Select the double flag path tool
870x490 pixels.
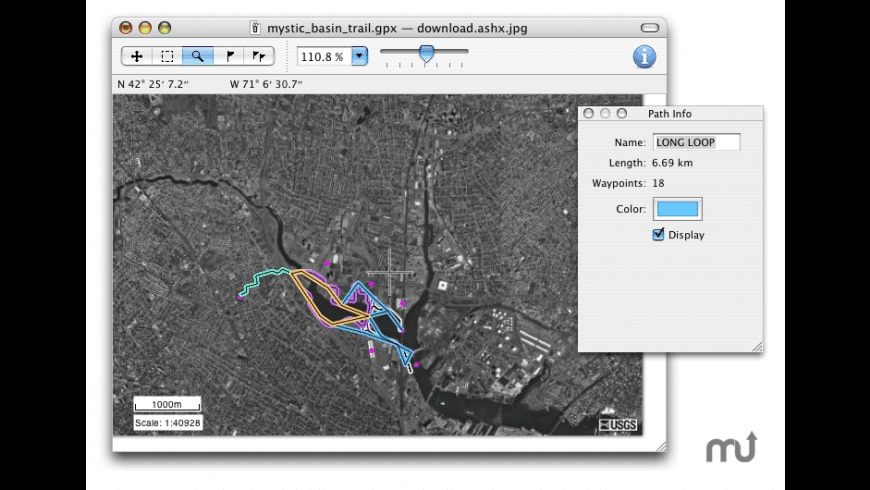[x=259, y=57]
